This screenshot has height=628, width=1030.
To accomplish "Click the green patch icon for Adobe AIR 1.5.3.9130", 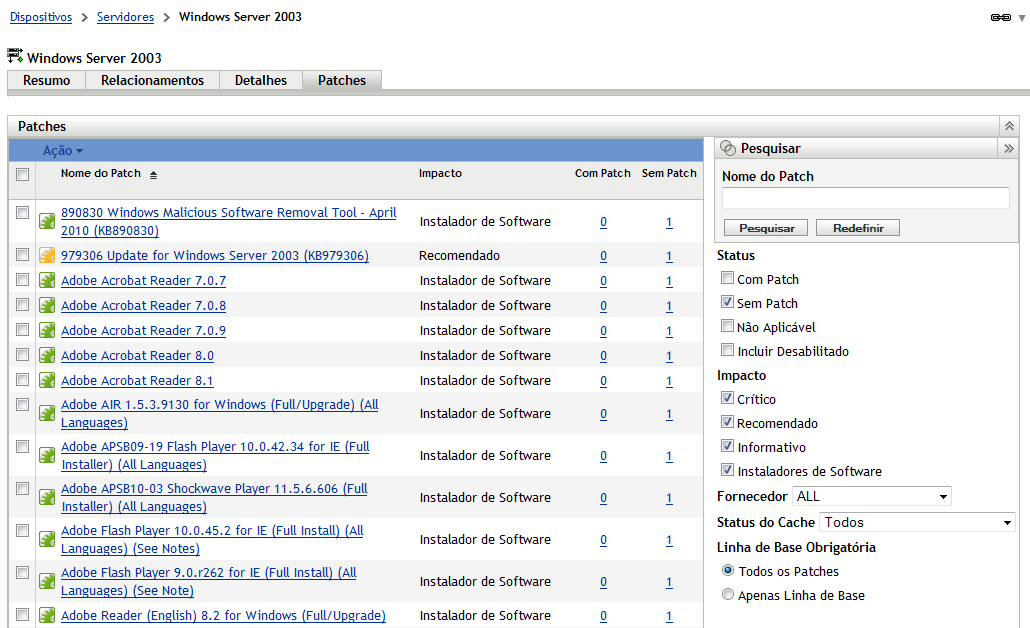I will point(46,413).
